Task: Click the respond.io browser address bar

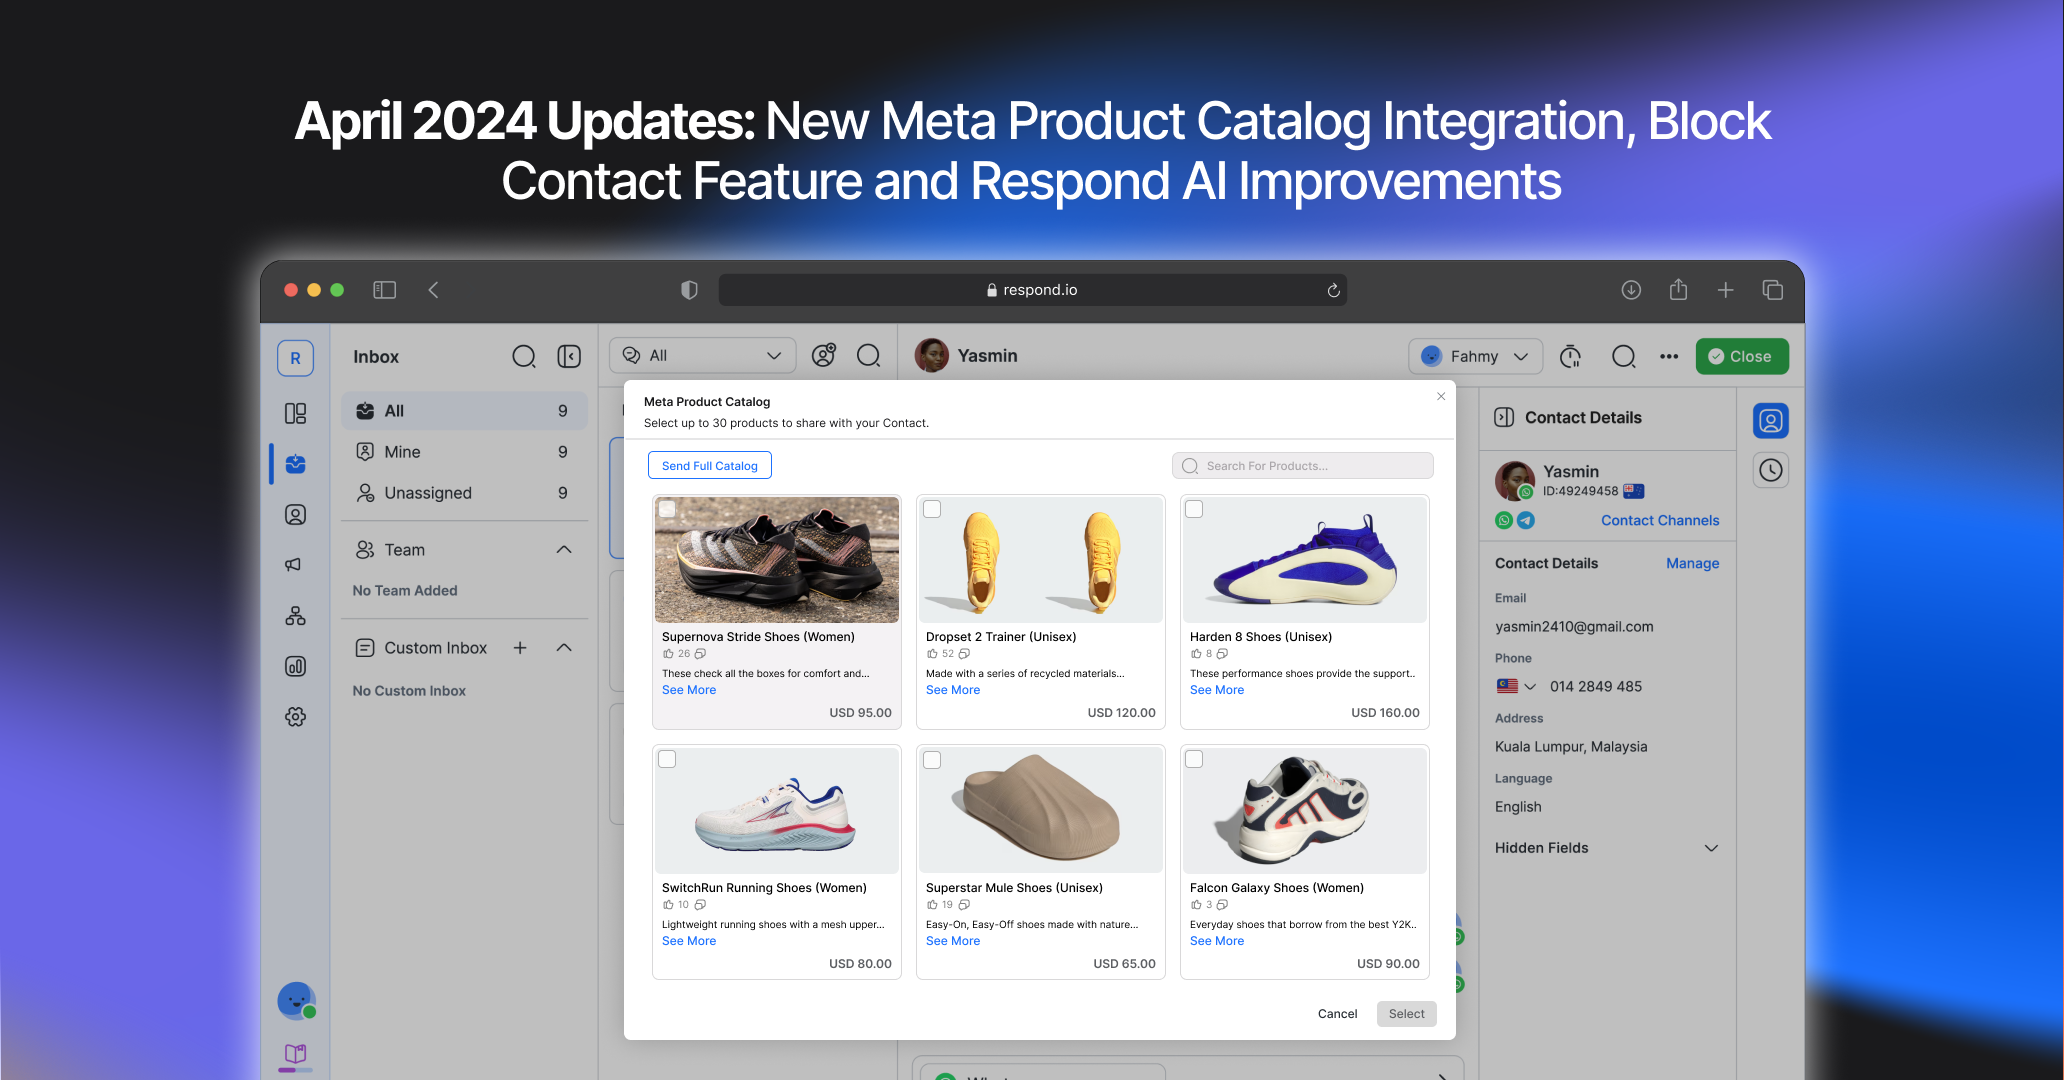Action: coord(1032,290)
